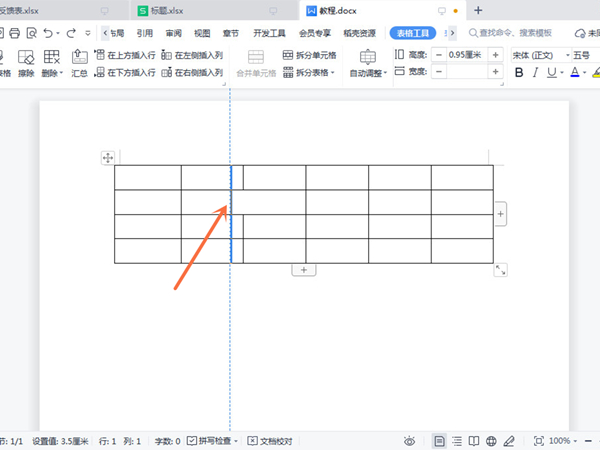Click the Undo arrow icon

click(49, 33)
